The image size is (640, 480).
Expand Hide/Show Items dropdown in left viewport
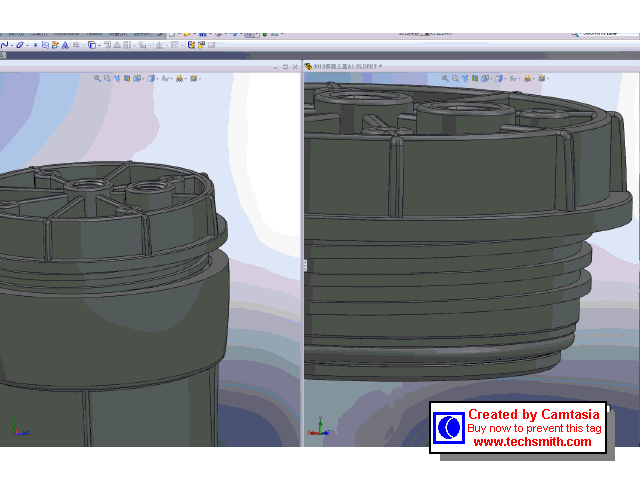point(171,79)
